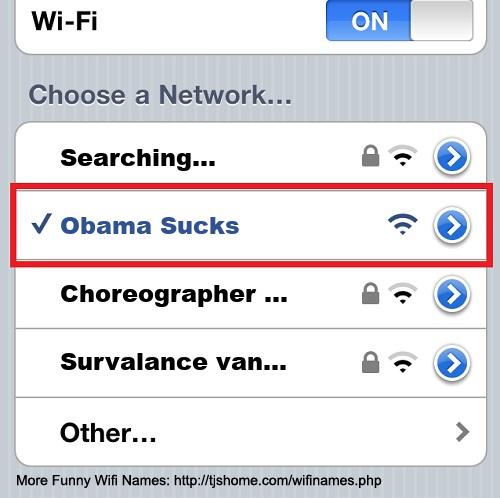Image resolution: width=500 pixels, height=498 pixels.
Task: Expand Other... using its chevron
Action: pos(462,432)
